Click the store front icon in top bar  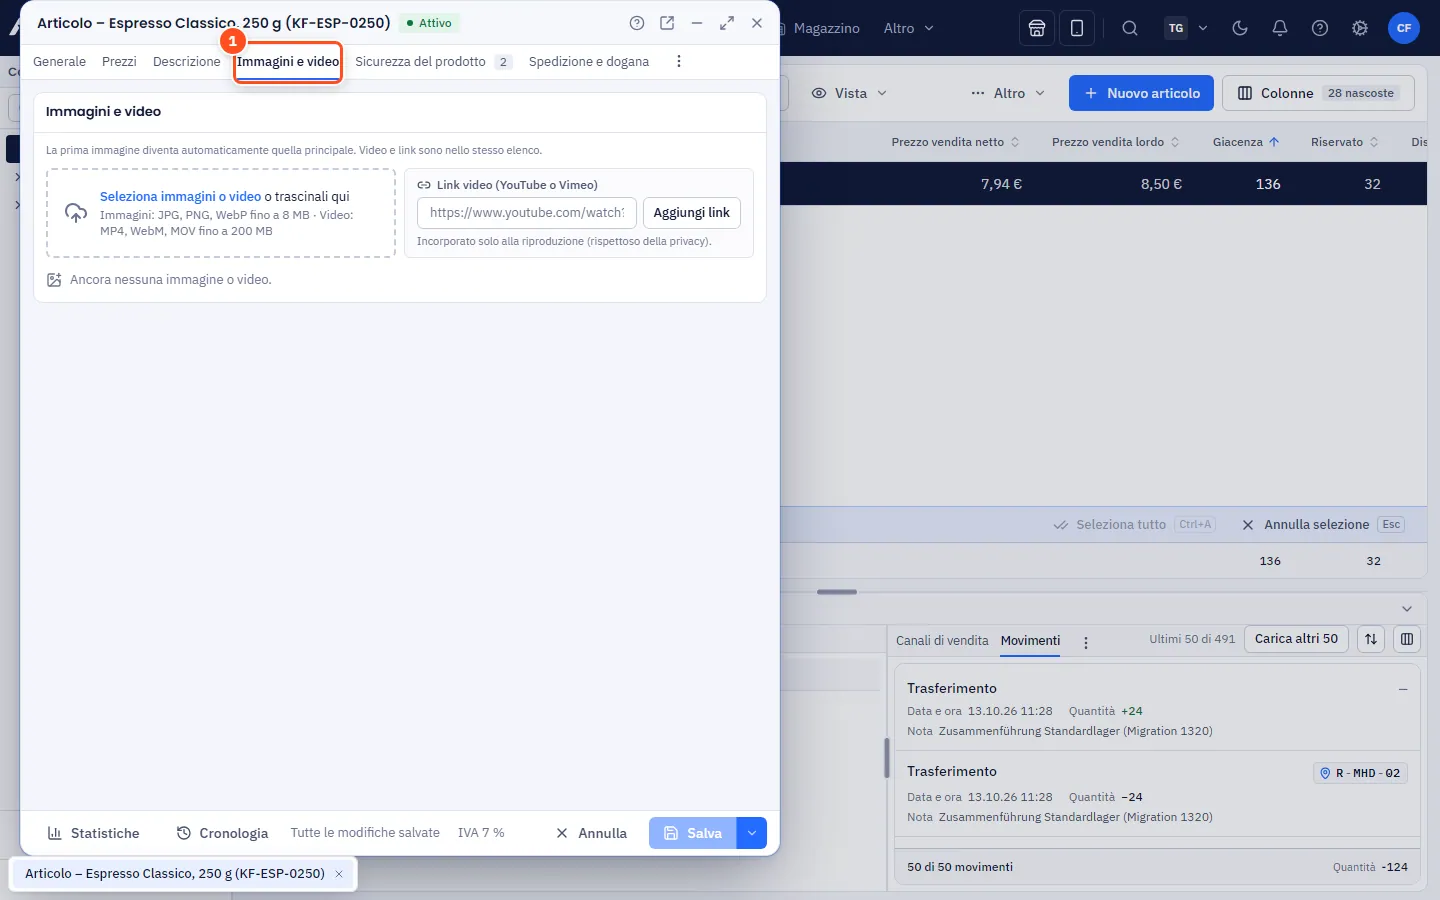pyautogui.click(x=1037, y=28)
